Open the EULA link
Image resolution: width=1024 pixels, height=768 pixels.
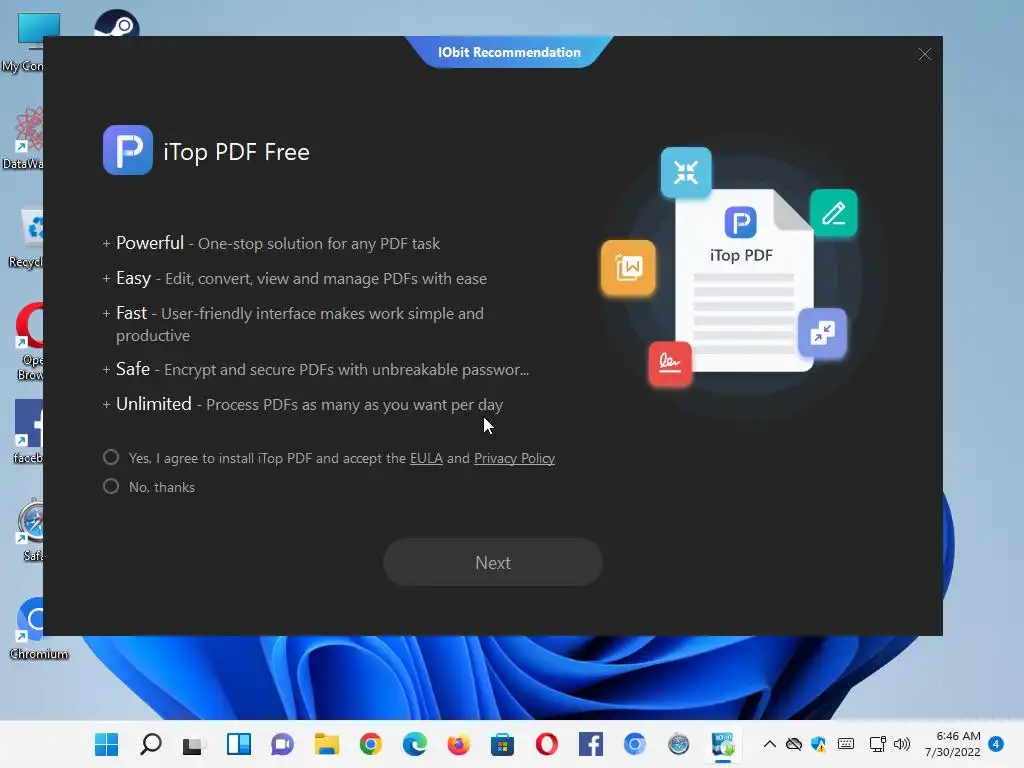[x=426, y=458]
